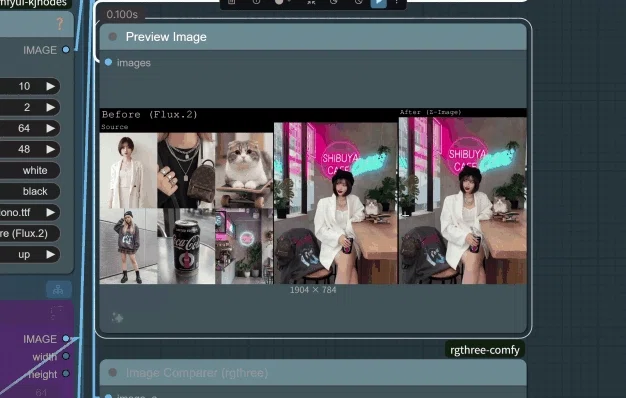This screenshot has height=398, width=626.
Task: Click the Preview Image node title
Action: tap(166, 37)
